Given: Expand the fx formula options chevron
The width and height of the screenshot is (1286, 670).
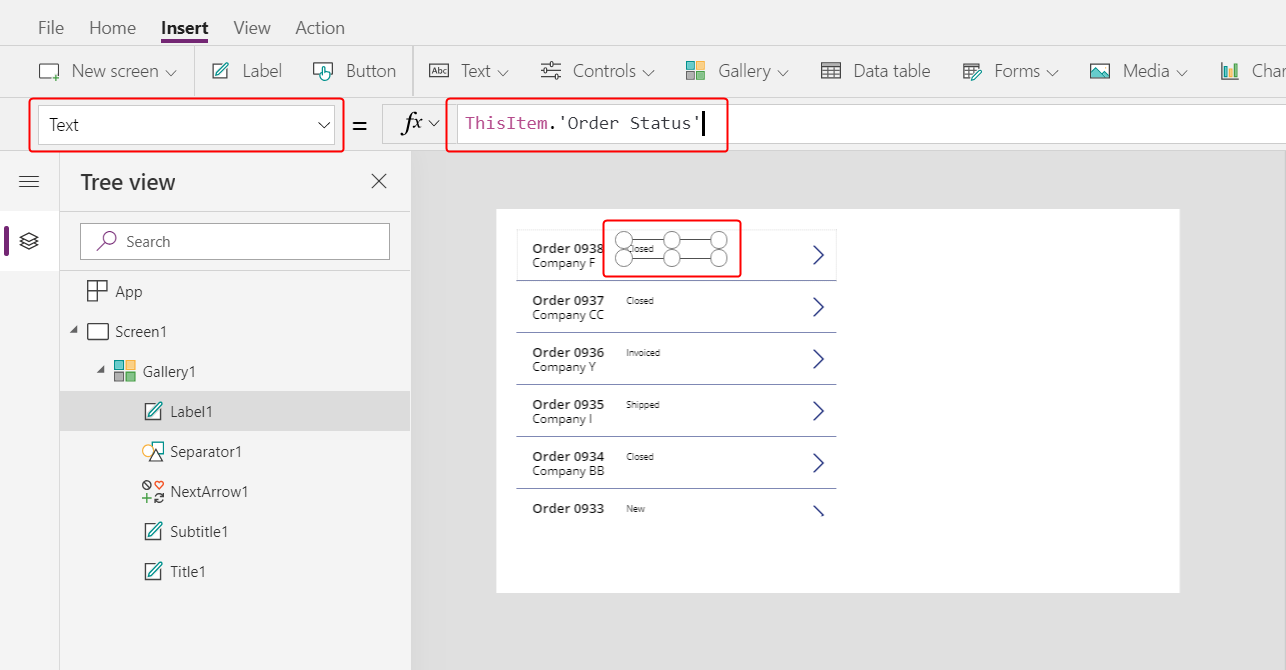Looking at the screenshot, I should click(x=434, y=123).
